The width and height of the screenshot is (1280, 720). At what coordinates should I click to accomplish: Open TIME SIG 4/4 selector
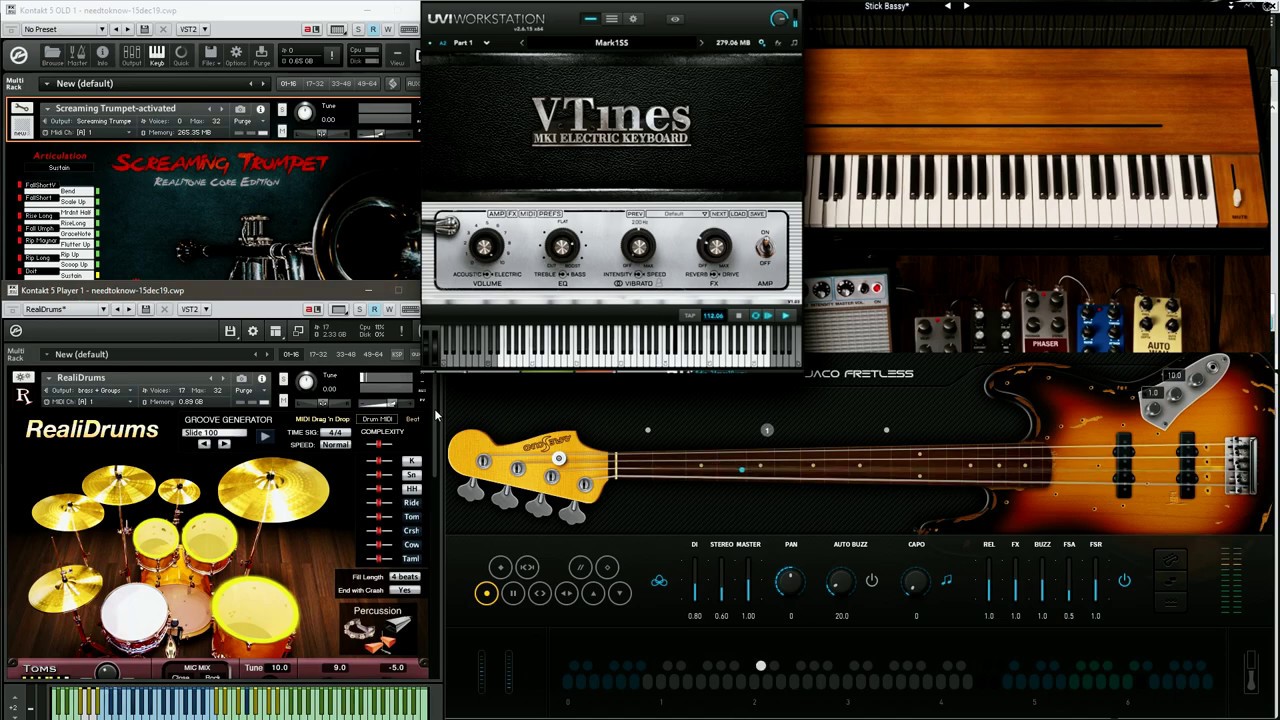tap(335, 432)
